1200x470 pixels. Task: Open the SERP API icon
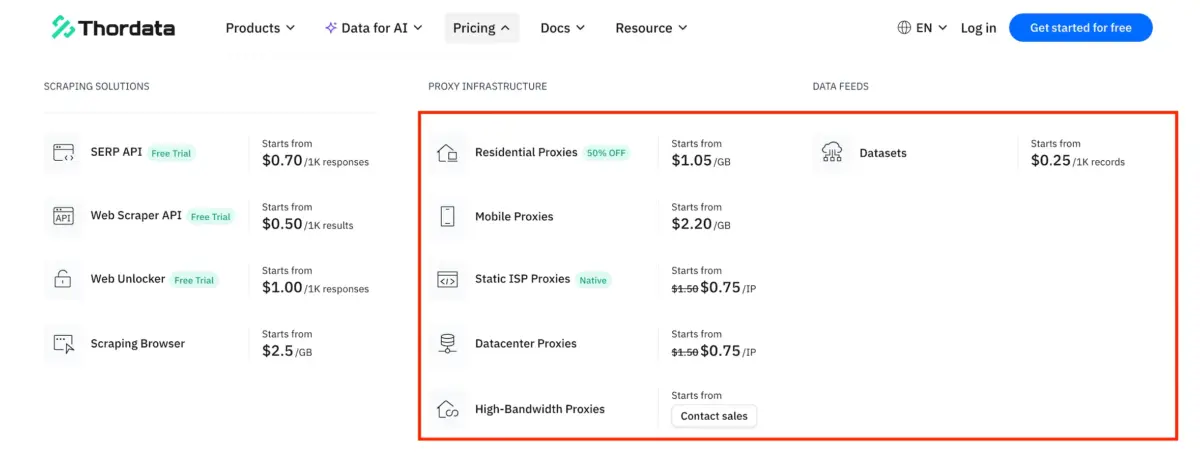point(63,153)
